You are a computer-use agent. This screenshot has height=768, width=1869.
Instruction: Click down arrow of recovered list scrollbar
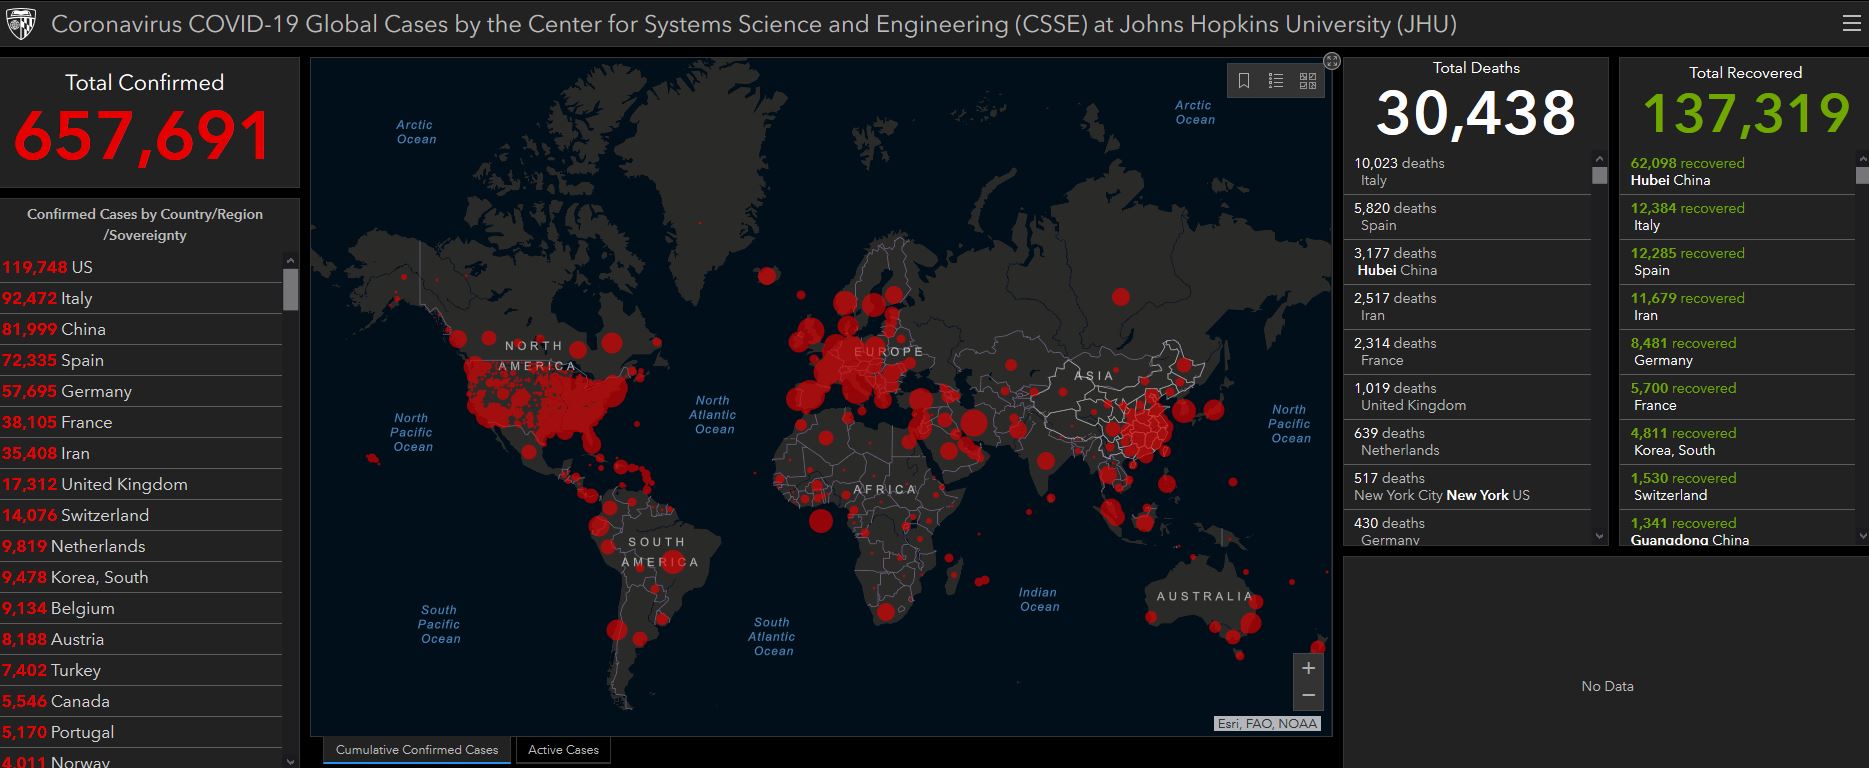(1862, 537)
